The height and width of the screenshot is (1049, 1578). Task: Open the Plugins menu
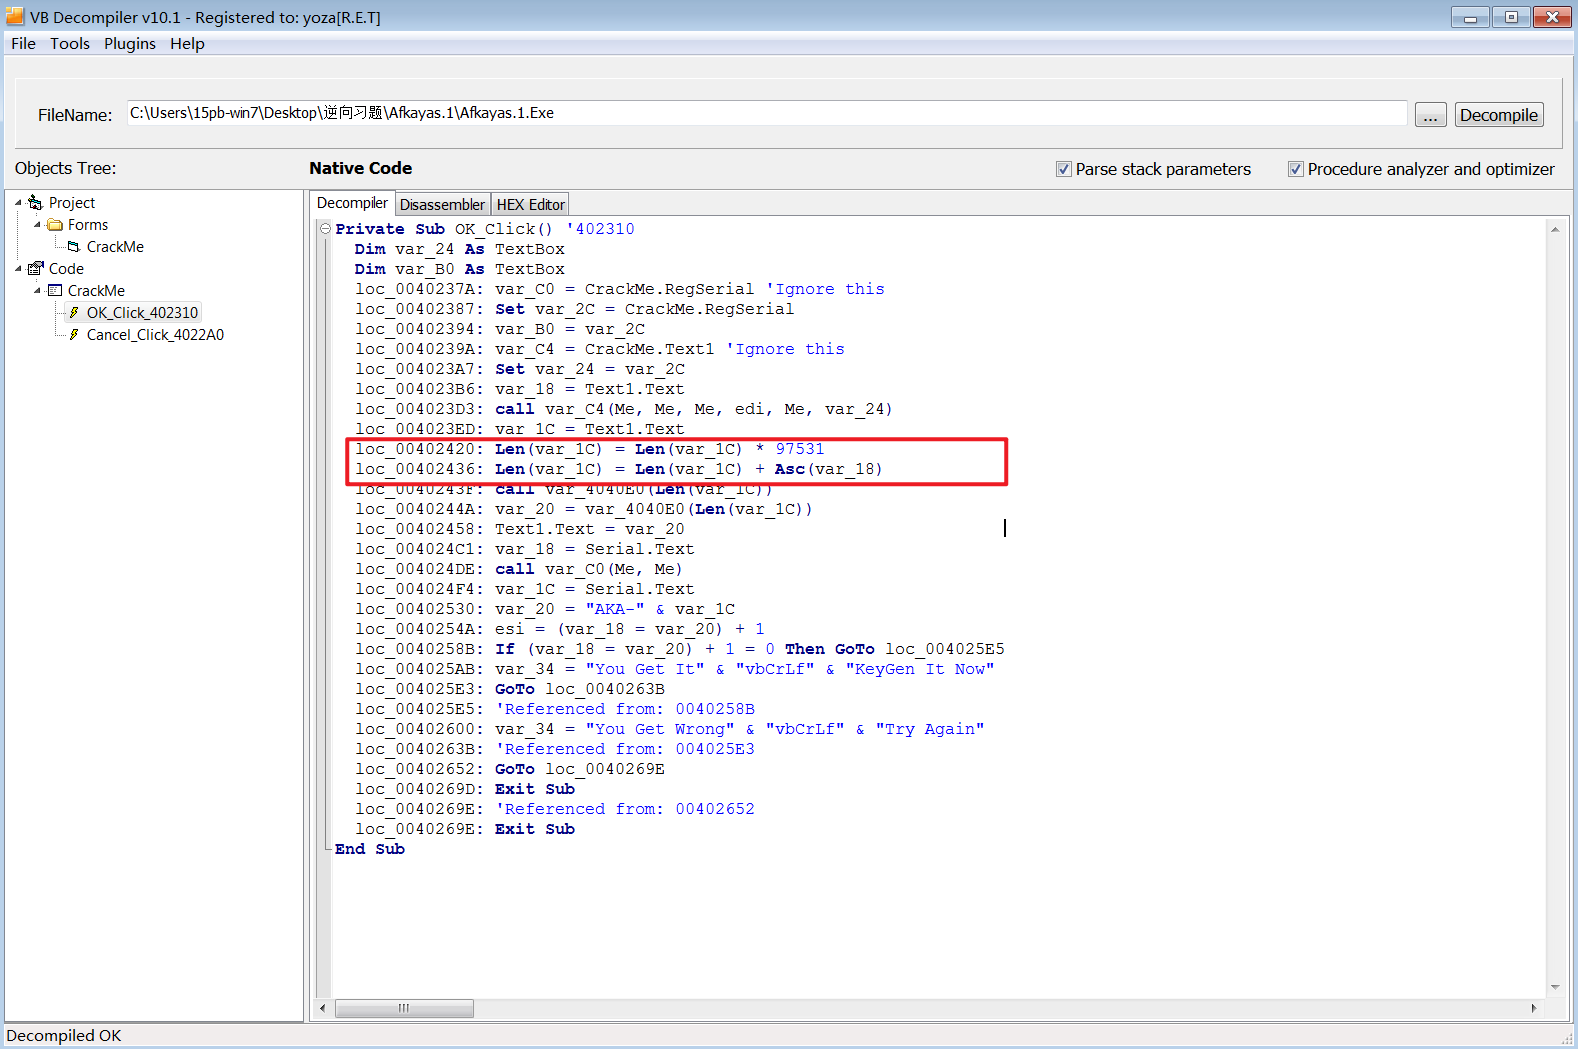pos(130,44)
